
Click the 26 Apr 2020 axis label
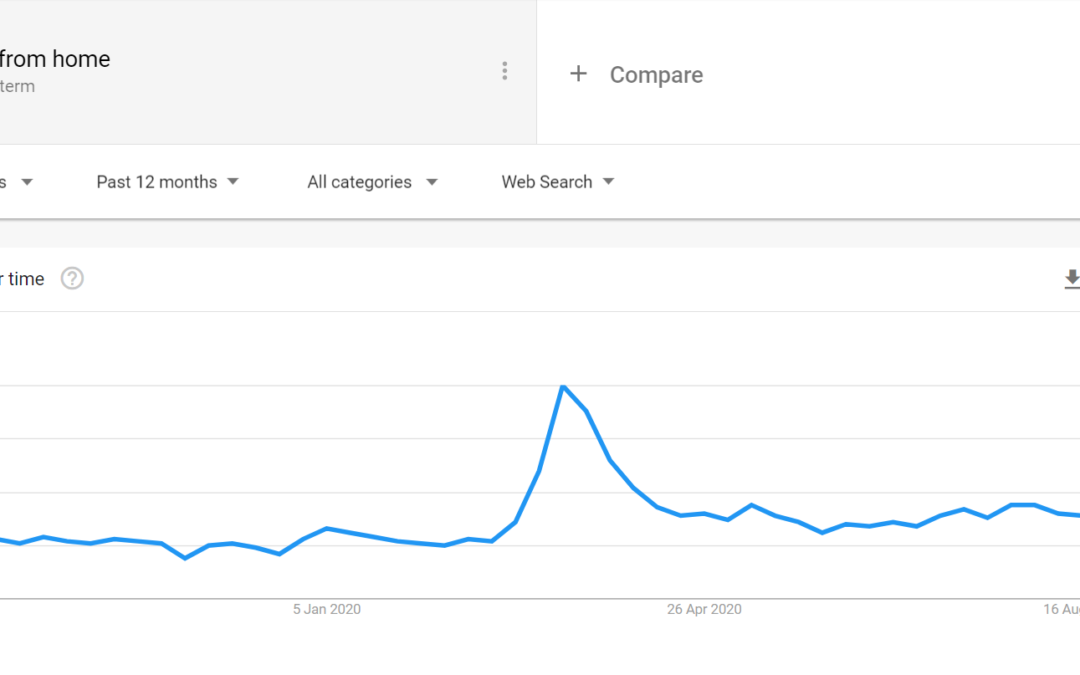pyautogui.click(x=703, y=609)
